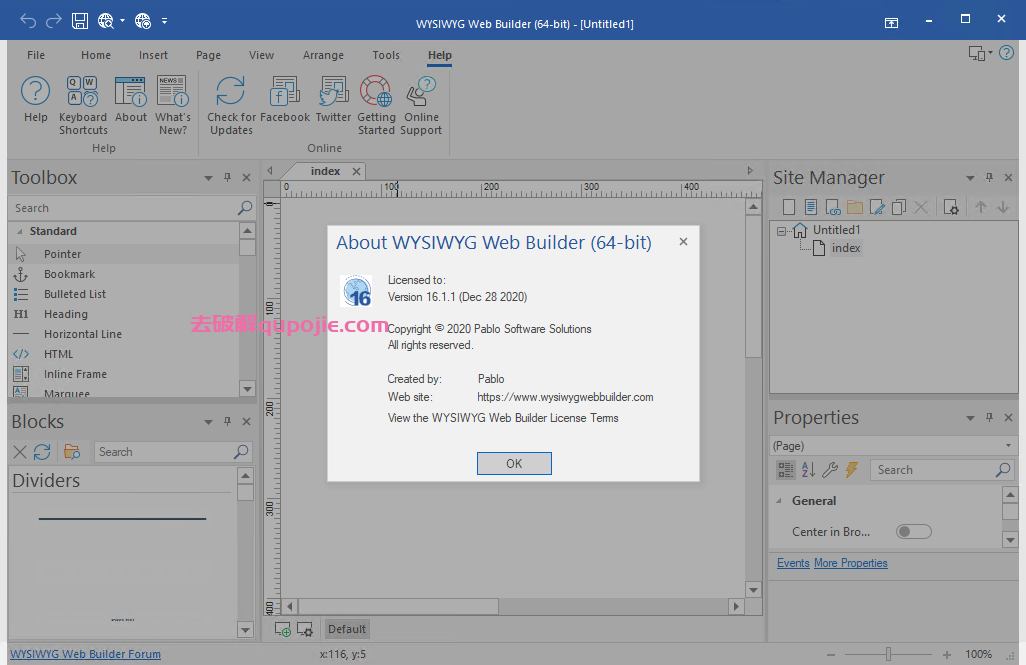The width and height of the screenshot is (1026, 665).
Task: Open WYSIWYG Web Builder Forum link
Action: pos(85,654)
